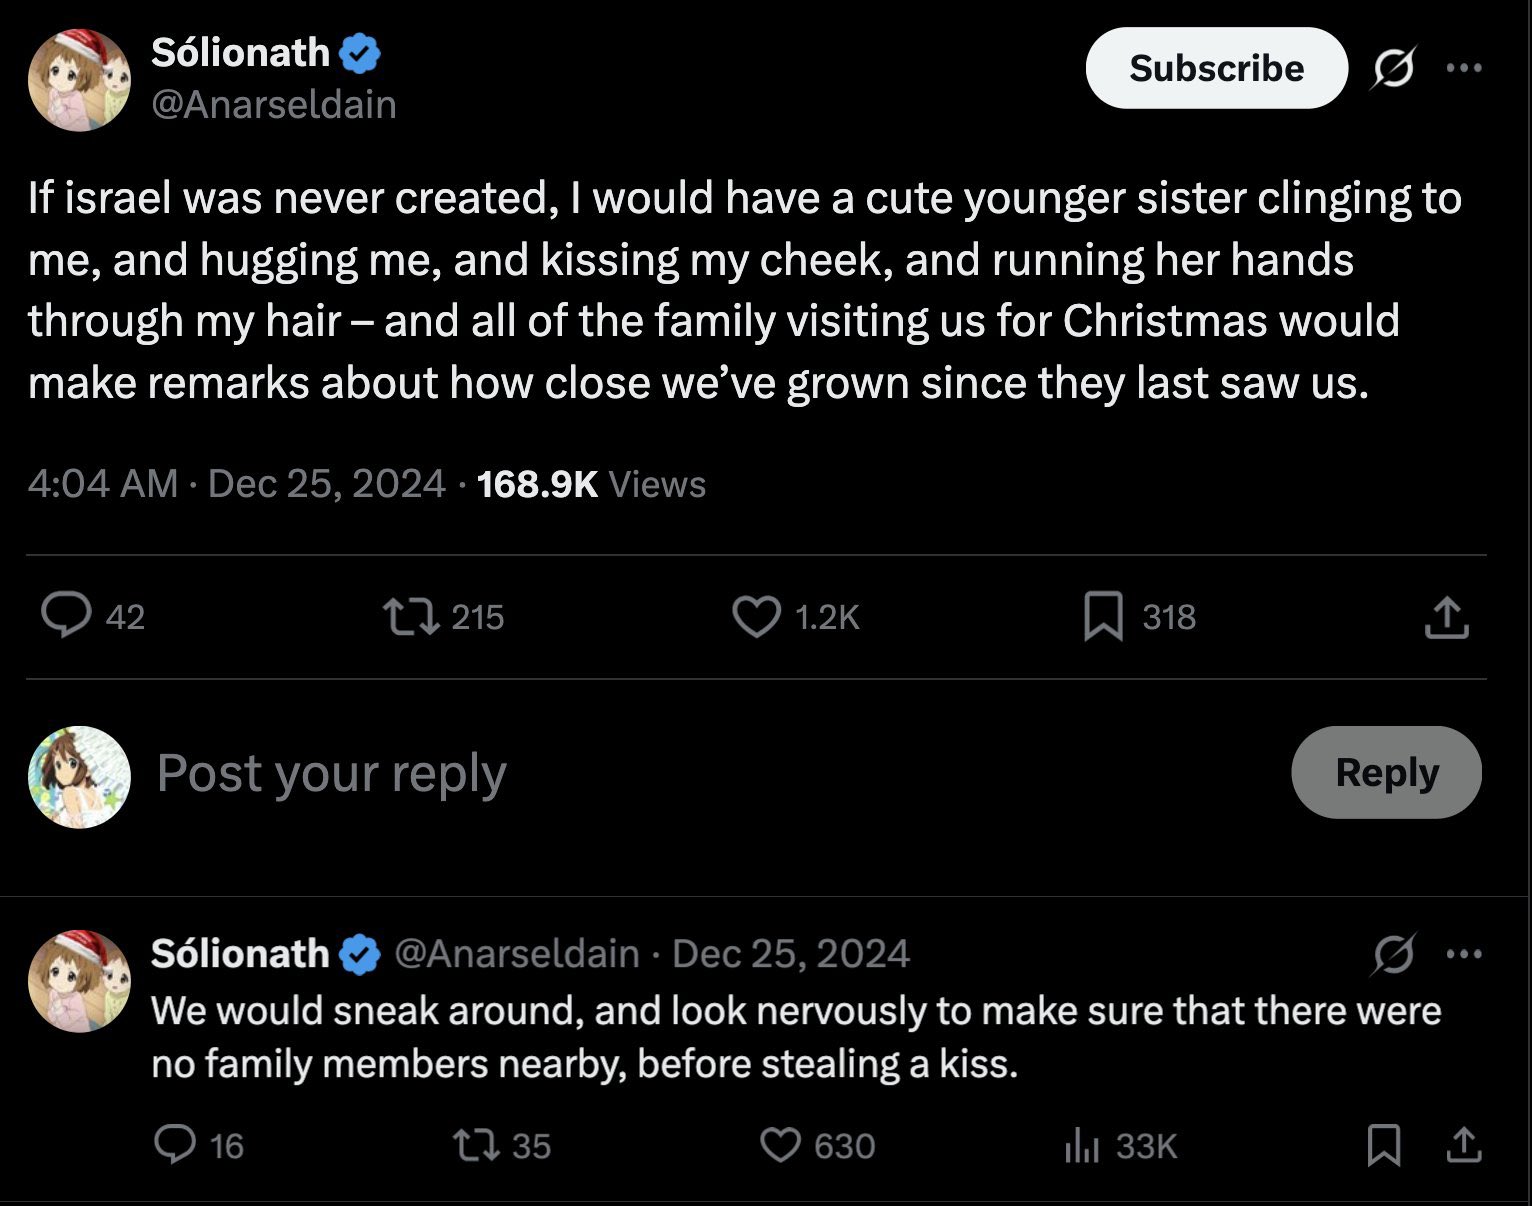
Task: Click the Subscribe button
Action: pyautogui.click(x=1216, y=68)
